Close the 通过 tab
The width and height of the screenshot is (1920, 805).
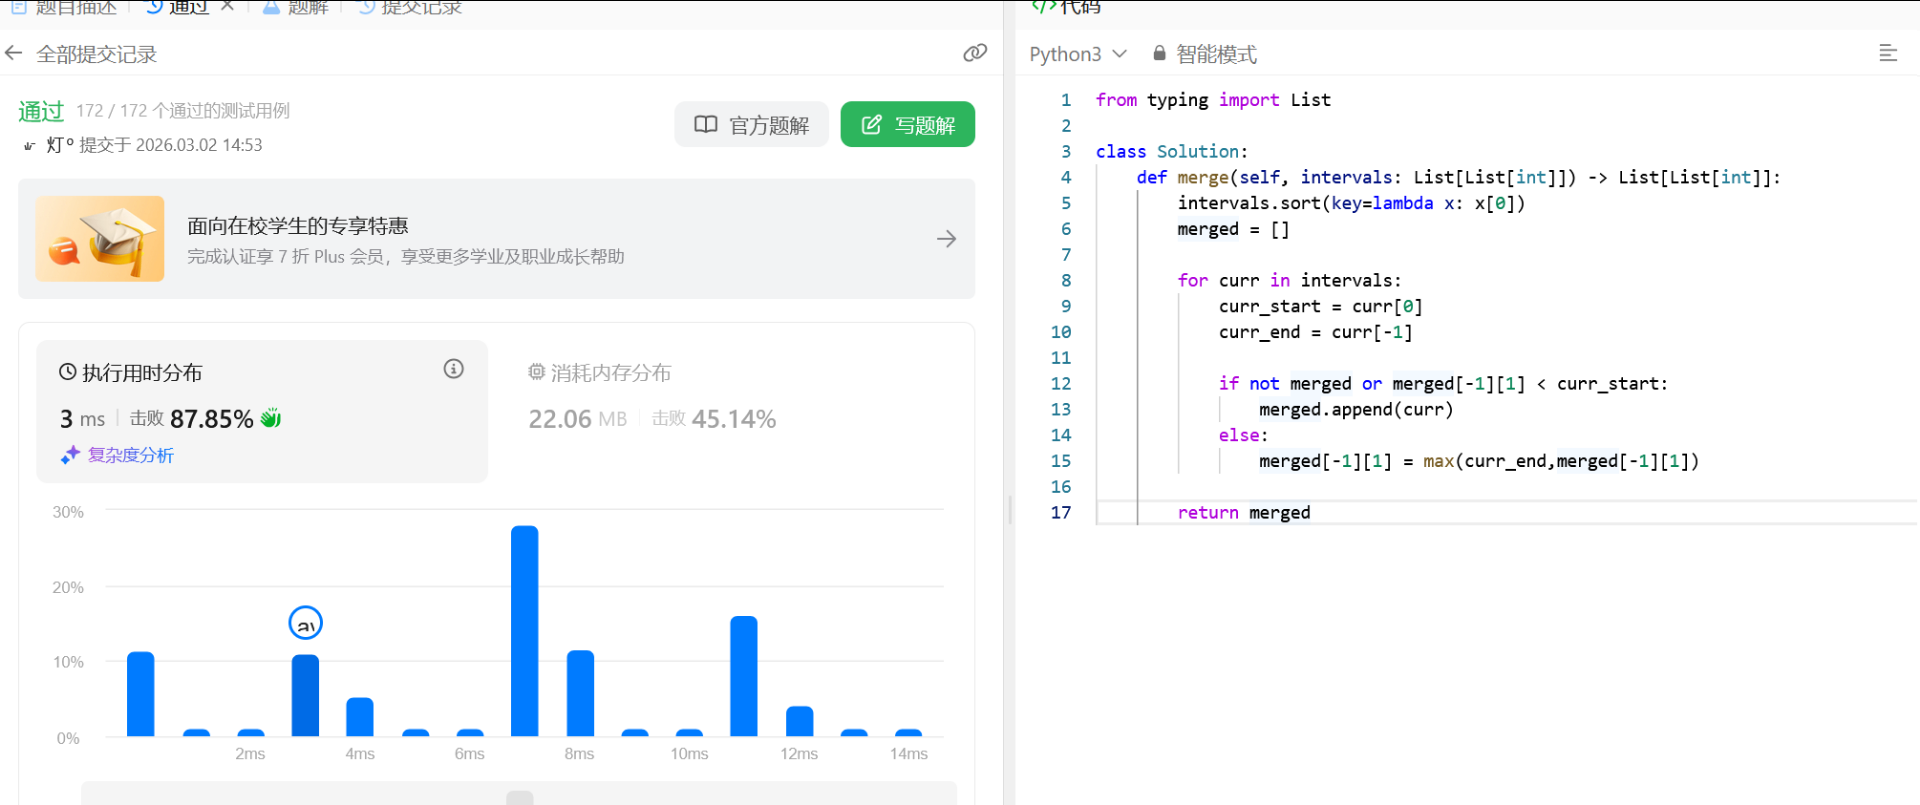tap(227, 6)
